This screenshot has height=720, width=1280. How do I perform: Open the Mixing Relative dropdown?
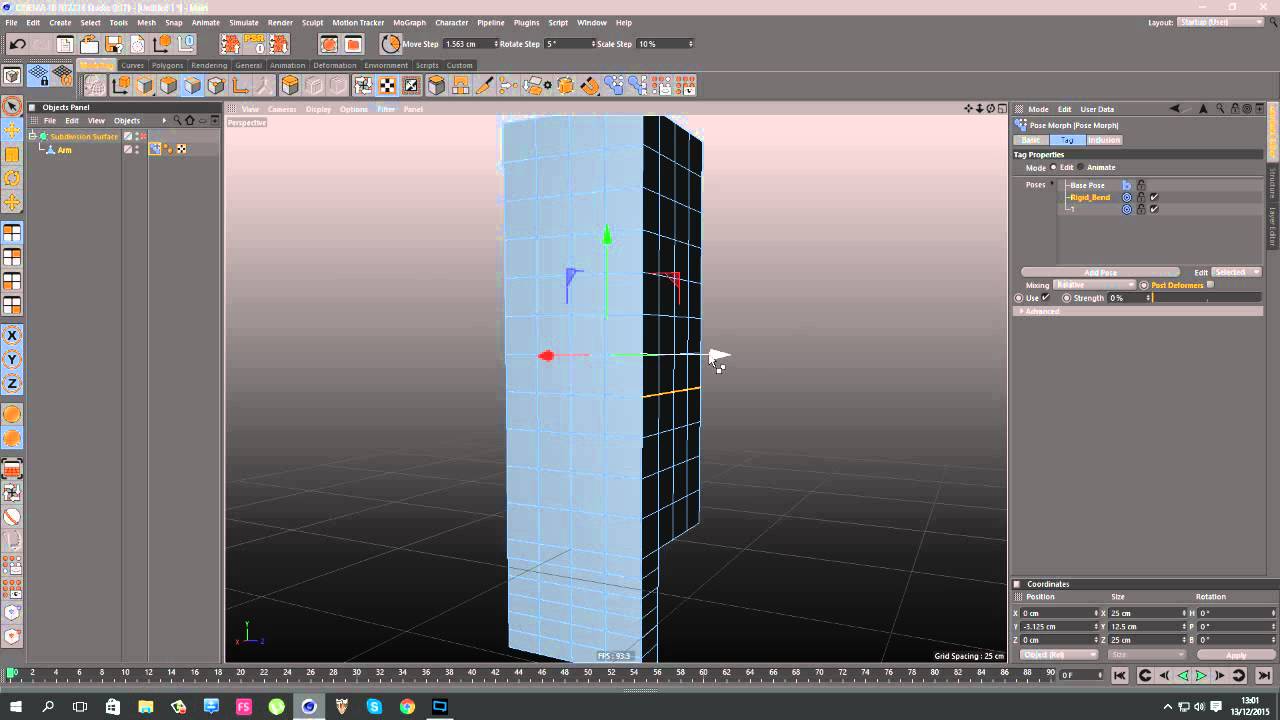(1094, 285)
